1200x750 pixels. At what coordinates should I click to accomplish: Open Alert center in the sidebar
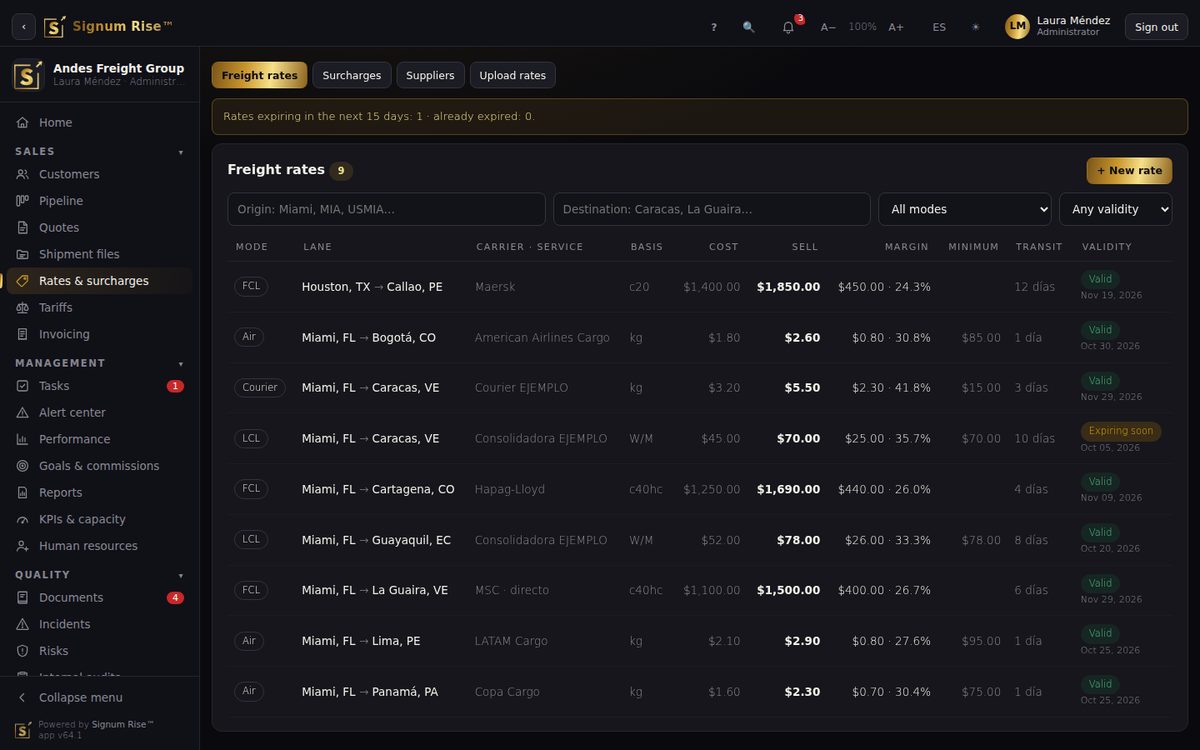[x=100, y=412]
